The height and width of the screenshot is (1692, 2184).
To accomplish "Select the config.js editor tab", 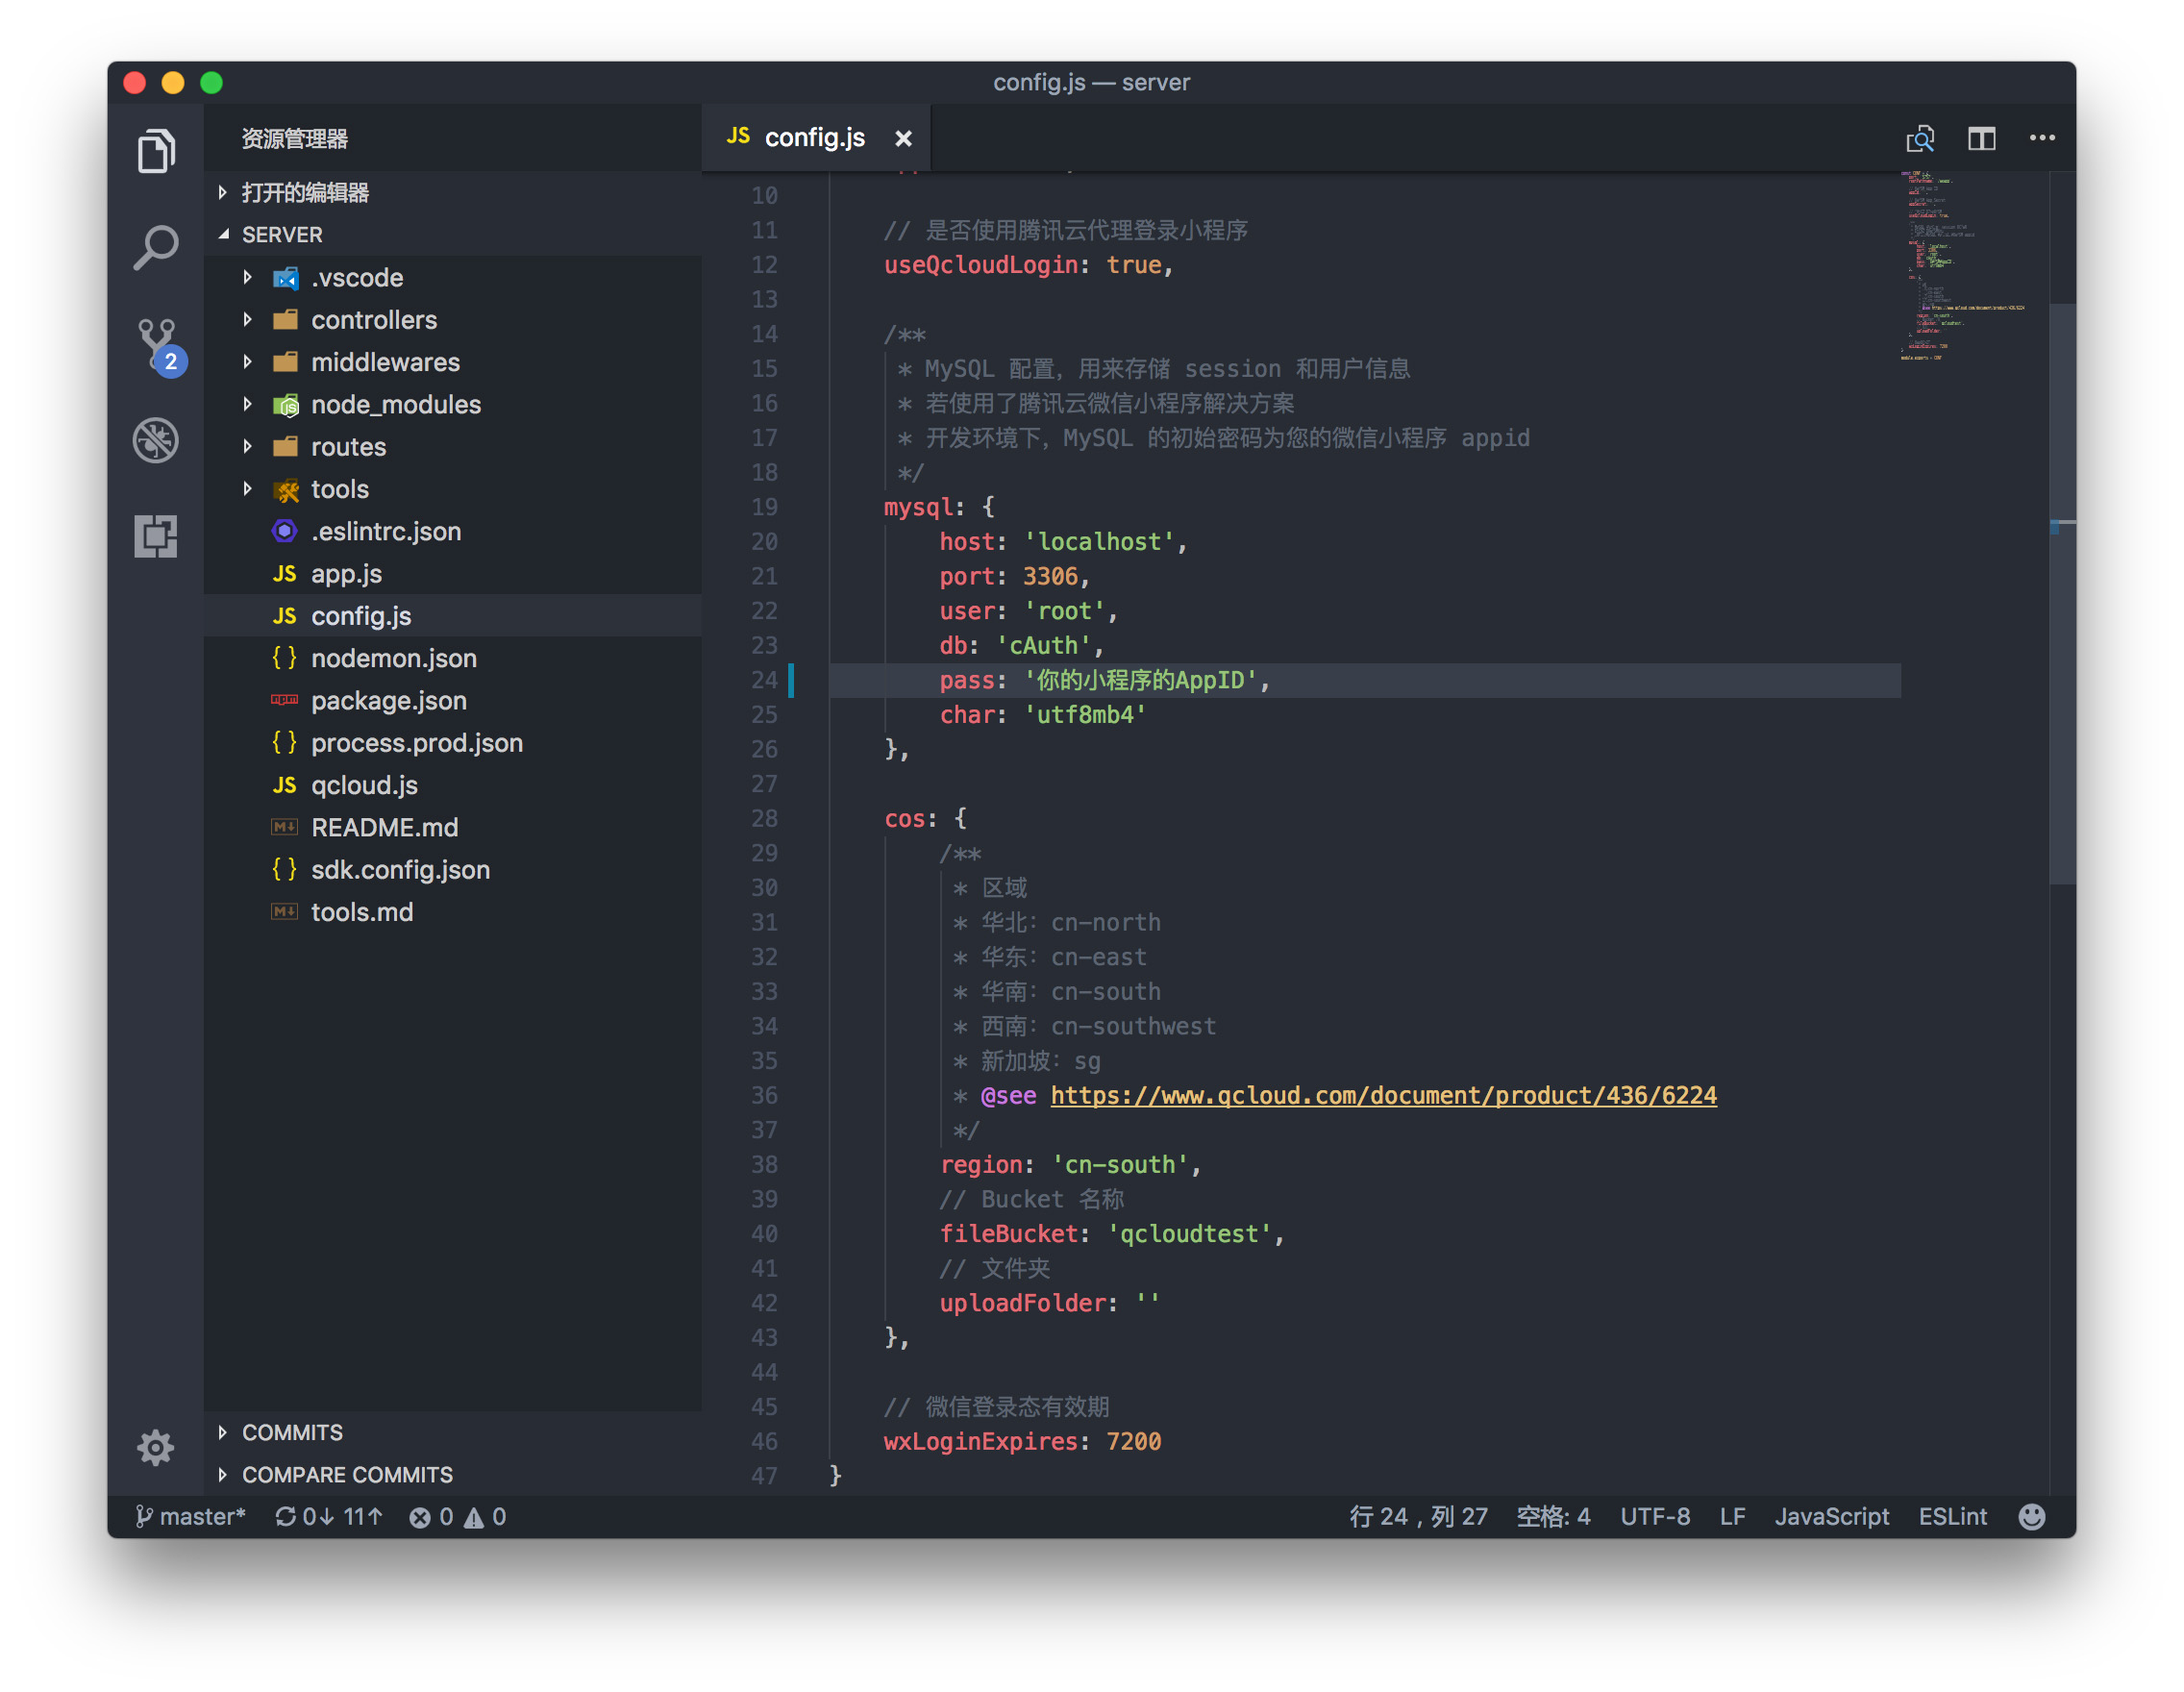I will (813, 138).
